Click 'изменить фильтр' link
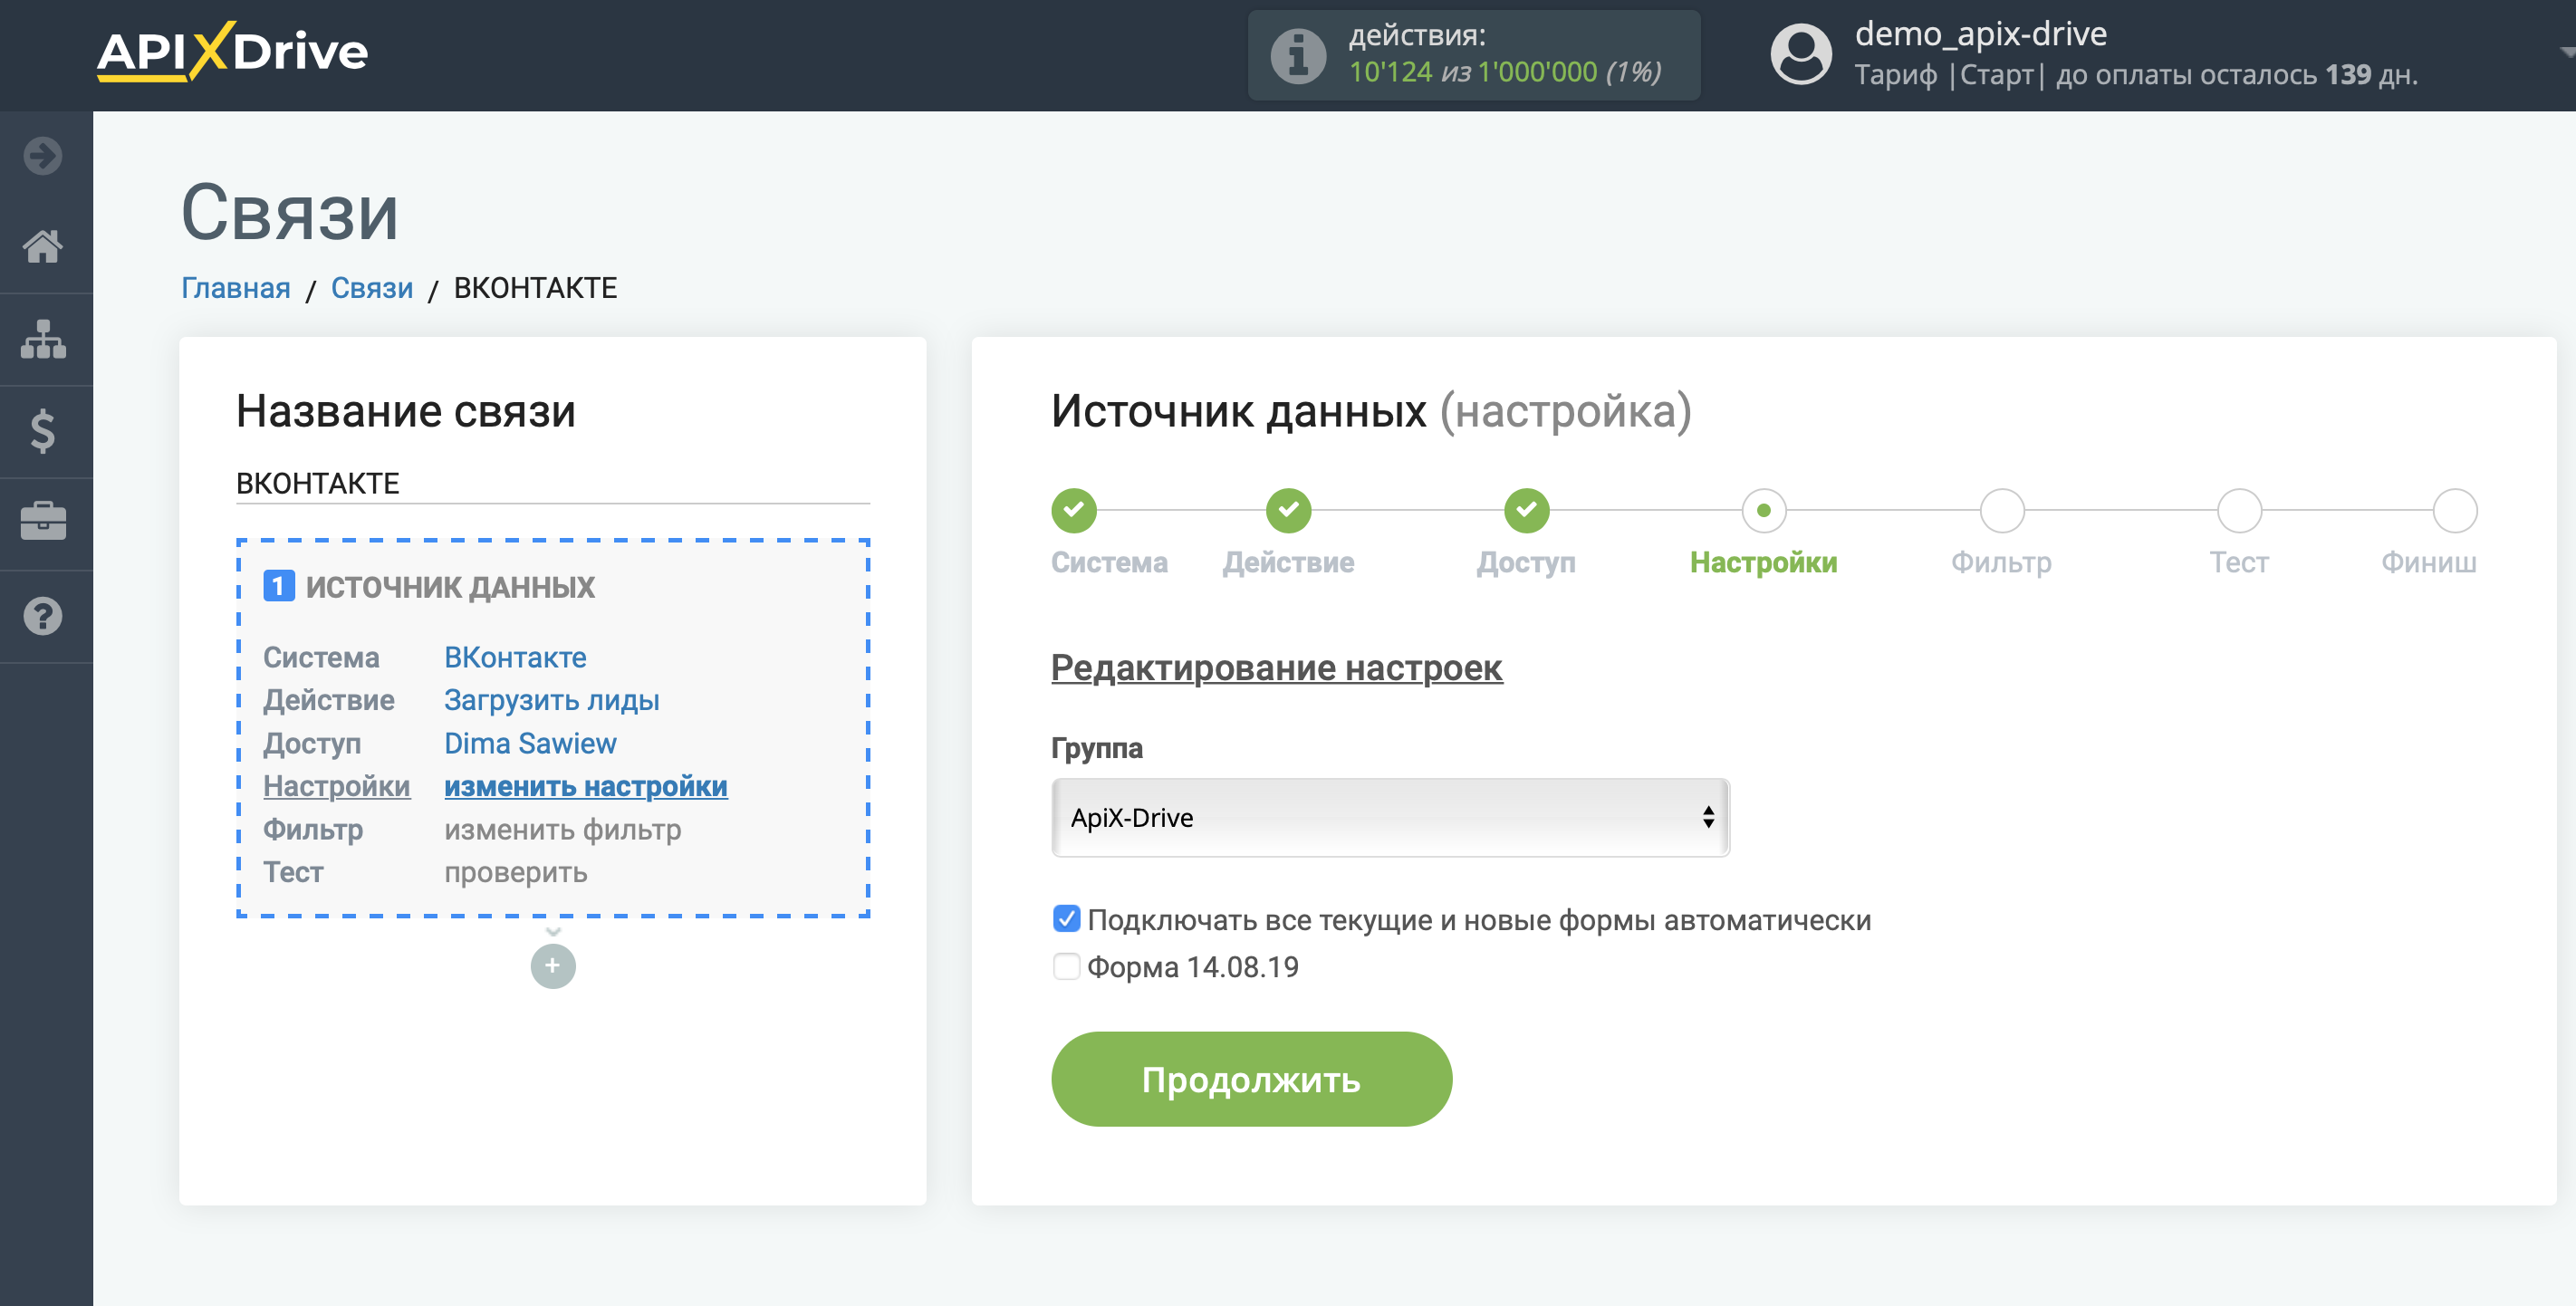2576x1306 pixels. pyautogui.click(x=563, y=829)
